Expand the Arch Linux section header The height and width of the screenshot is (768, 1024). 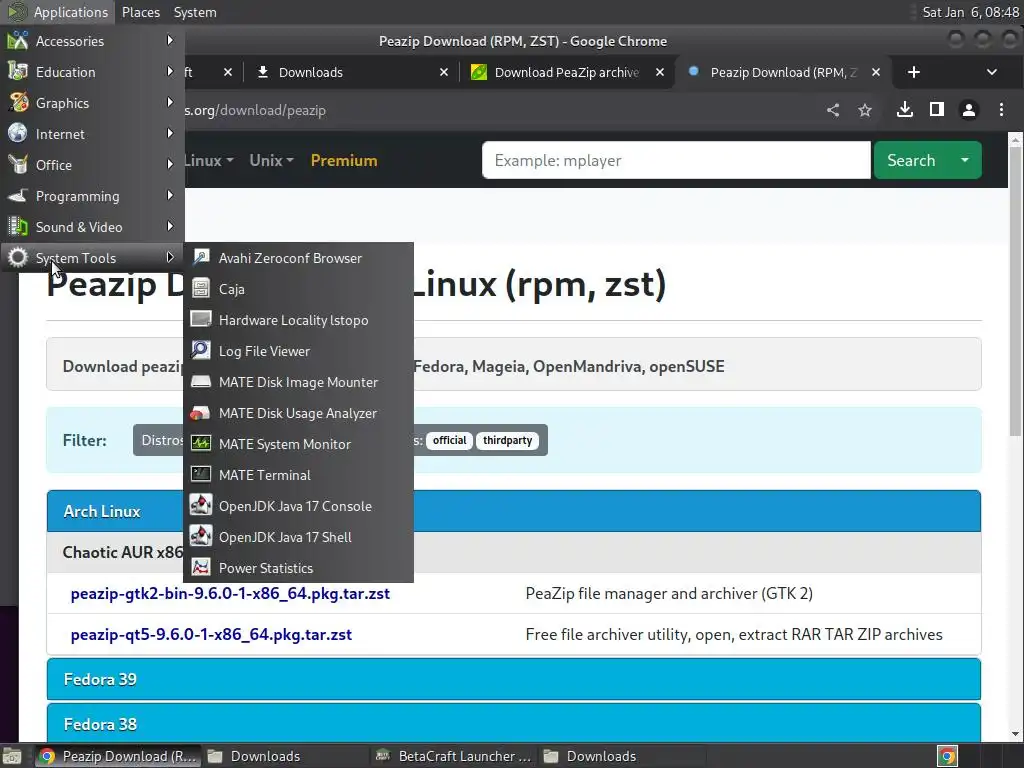514,511
